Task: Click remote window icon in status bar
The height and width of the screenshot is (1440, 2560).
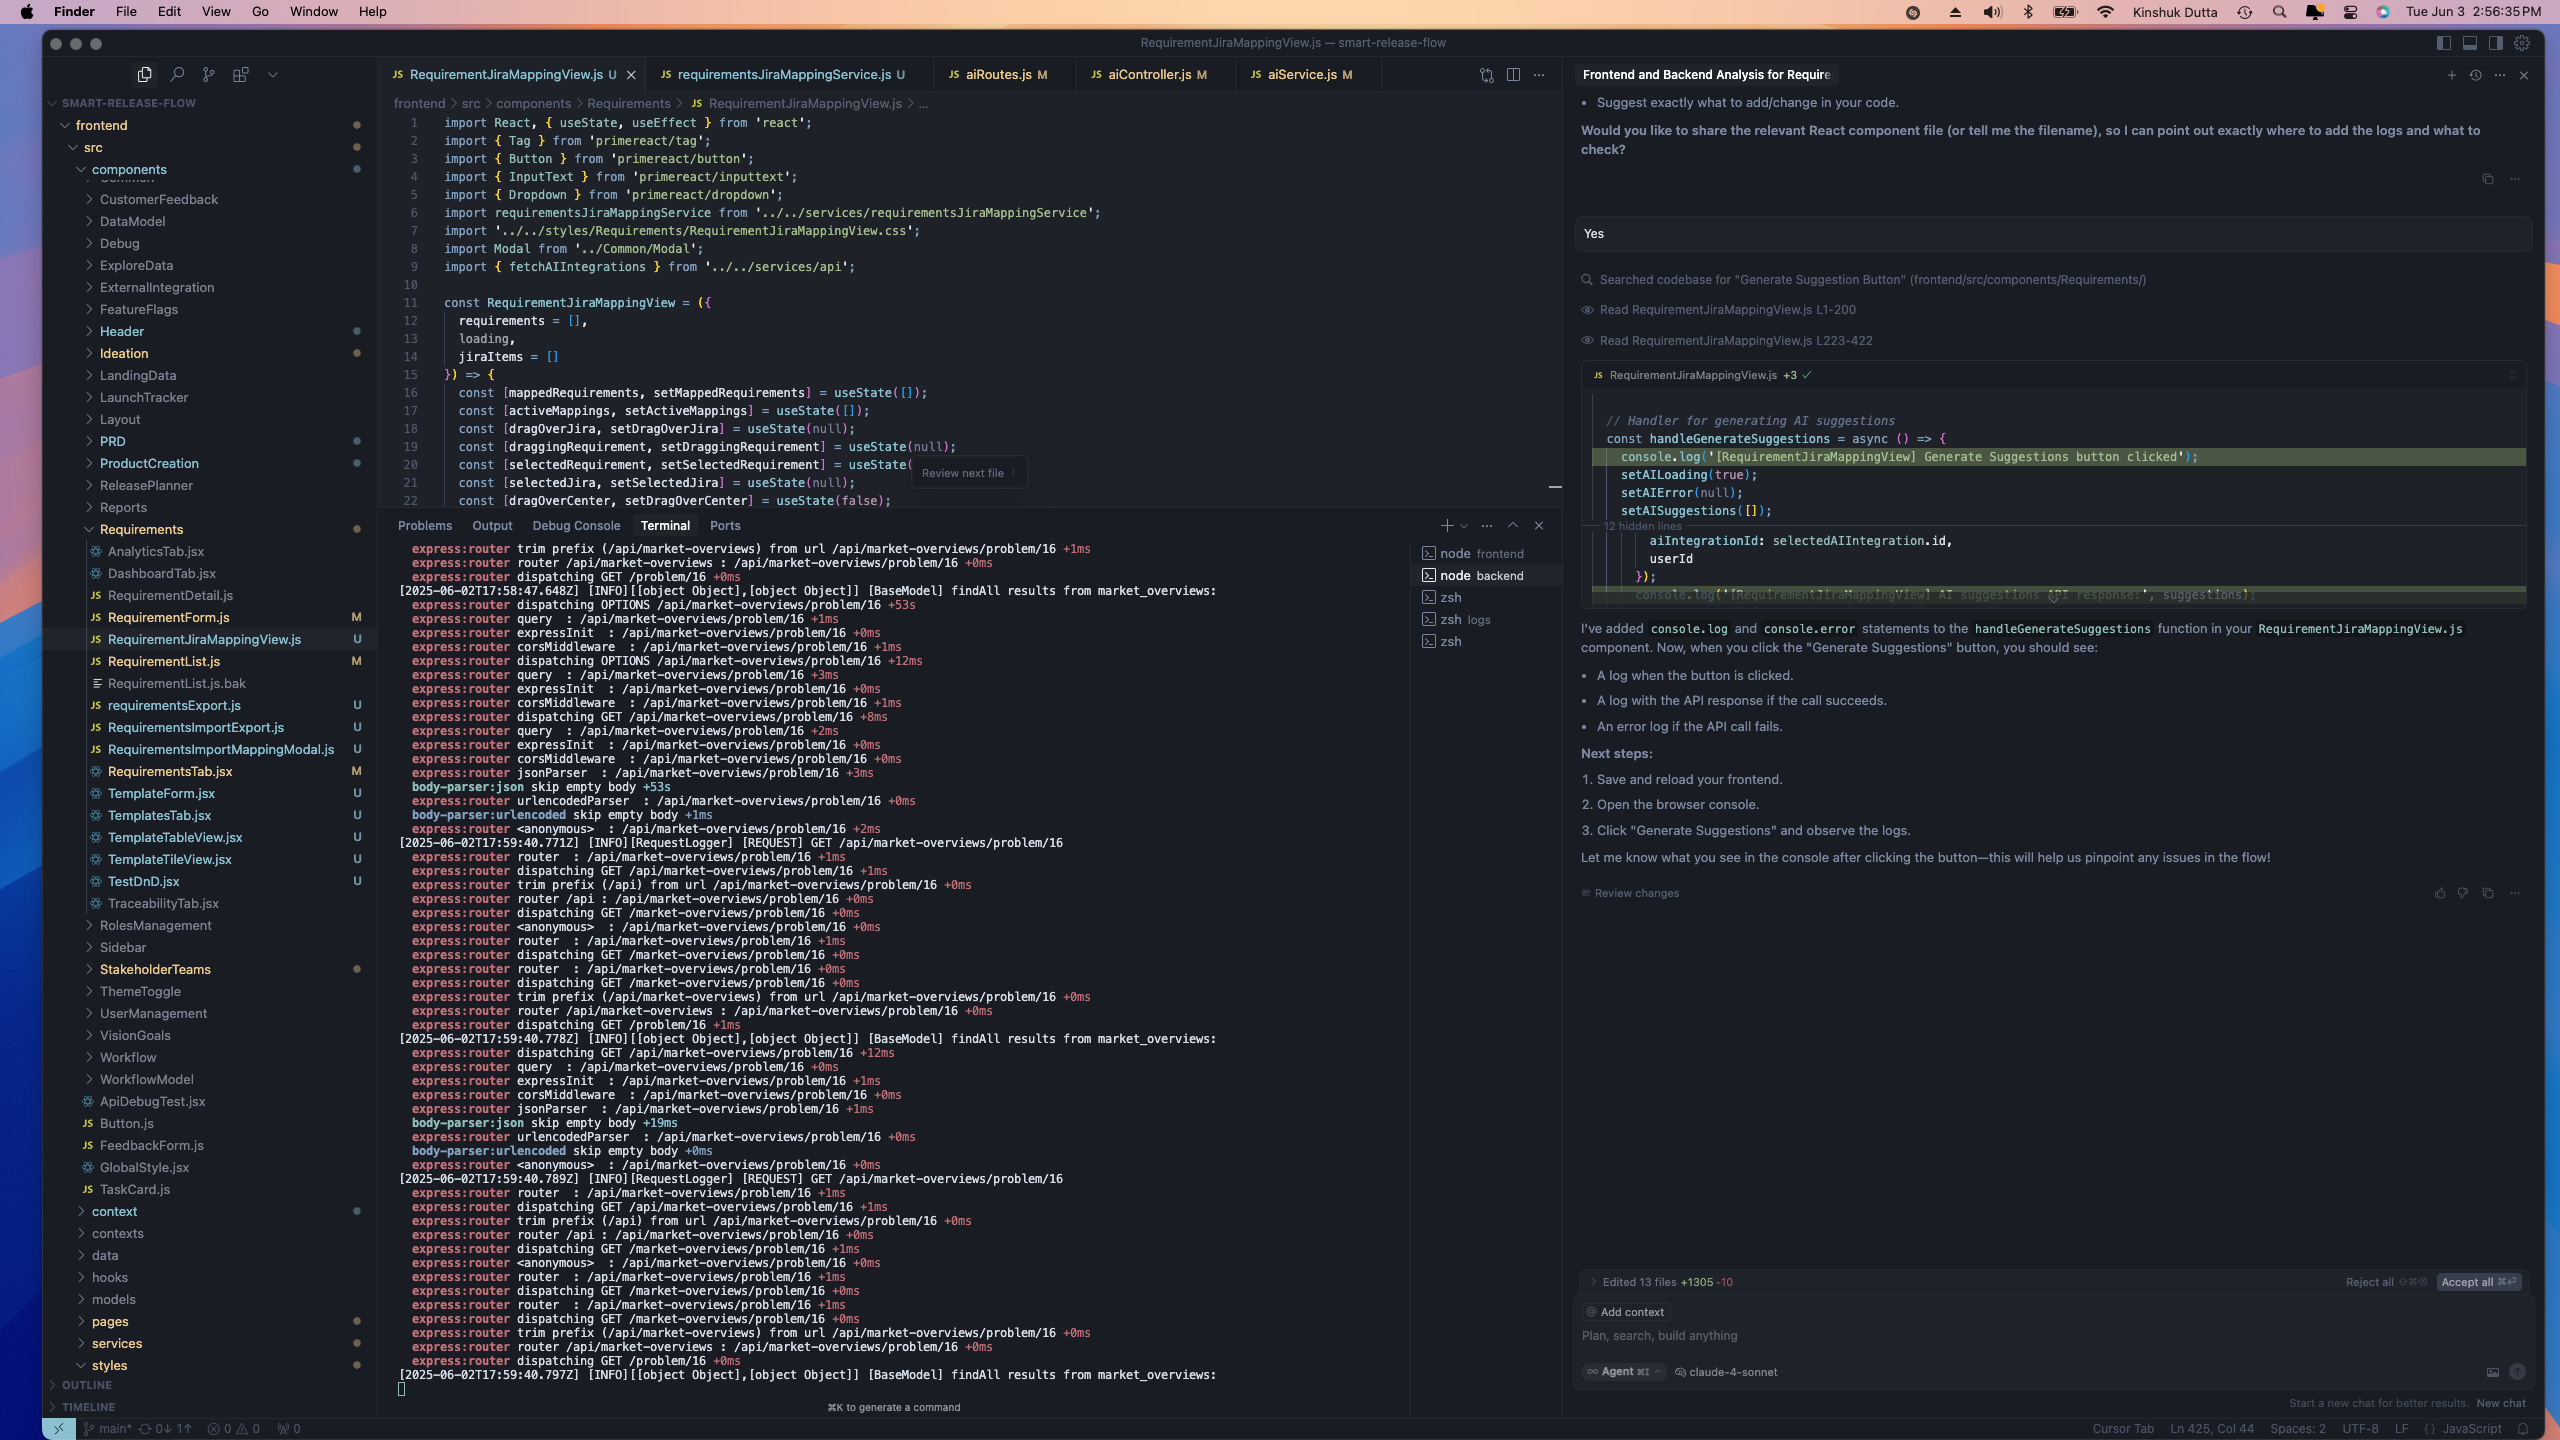Action: pos(58,1429)
